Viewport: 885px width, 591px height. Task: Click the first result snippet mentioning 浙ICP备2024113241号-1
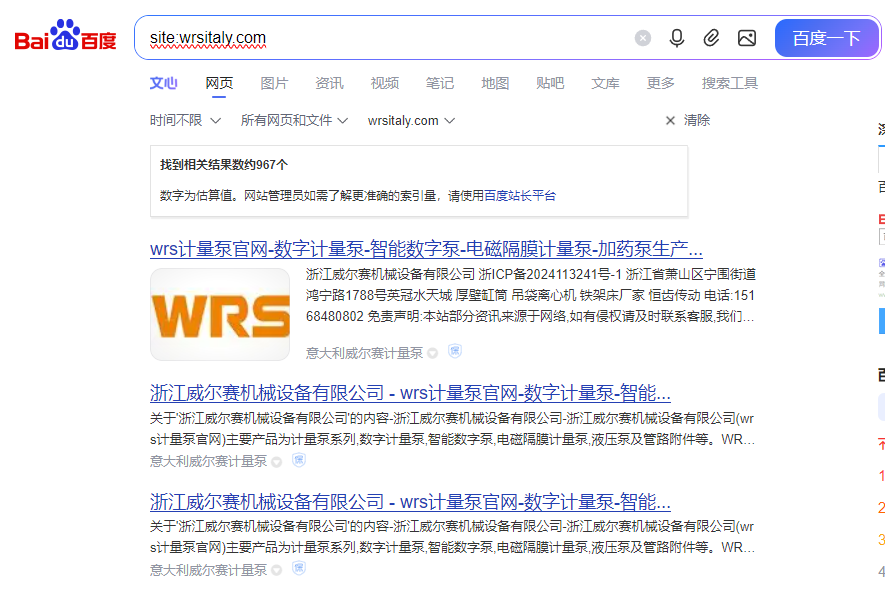[x=531, y=295]
